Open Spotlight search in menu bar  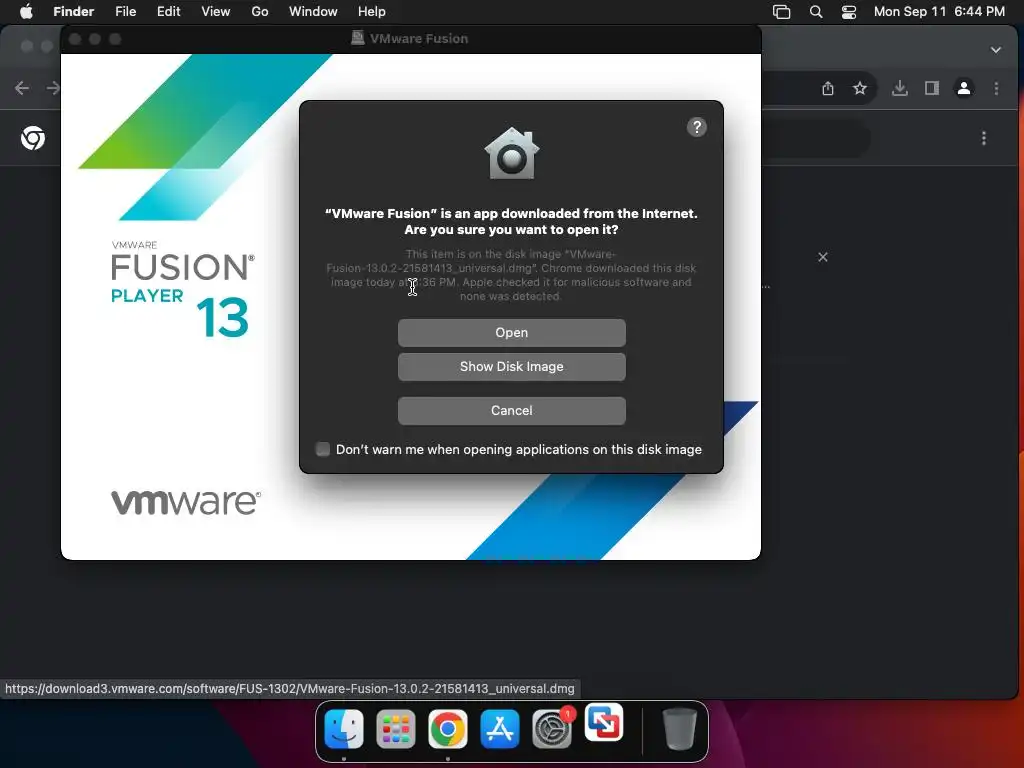[x=816, y=12]
